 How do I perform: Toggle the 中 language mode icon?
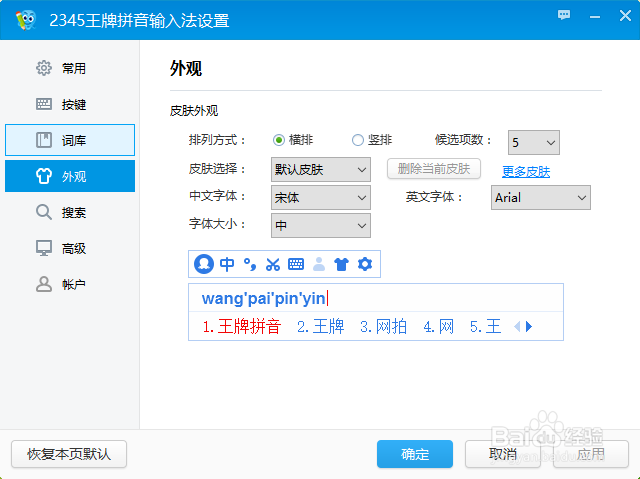[x=227, y=264]
